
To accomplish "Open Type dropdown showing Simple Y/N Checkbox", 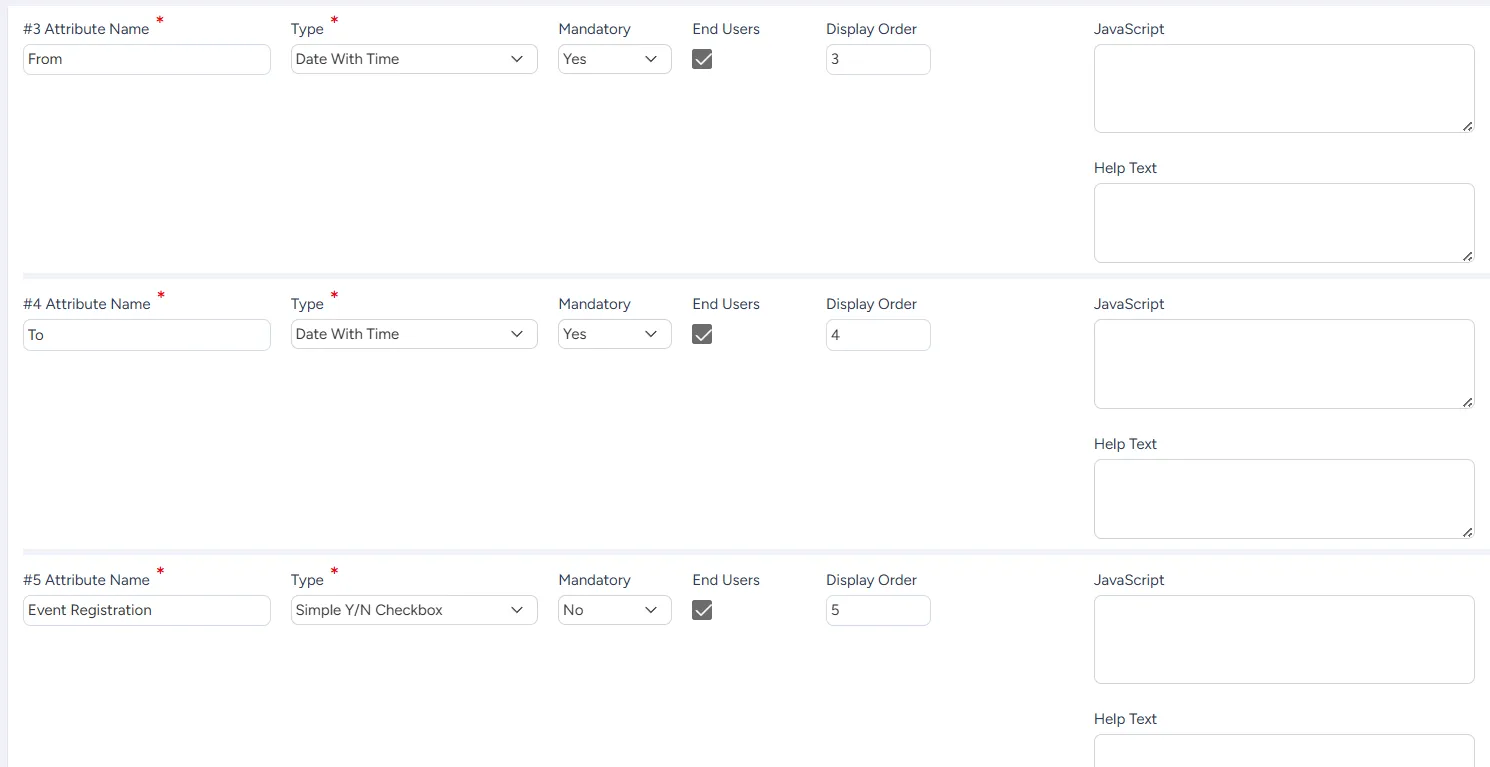I will coord(414,610).
